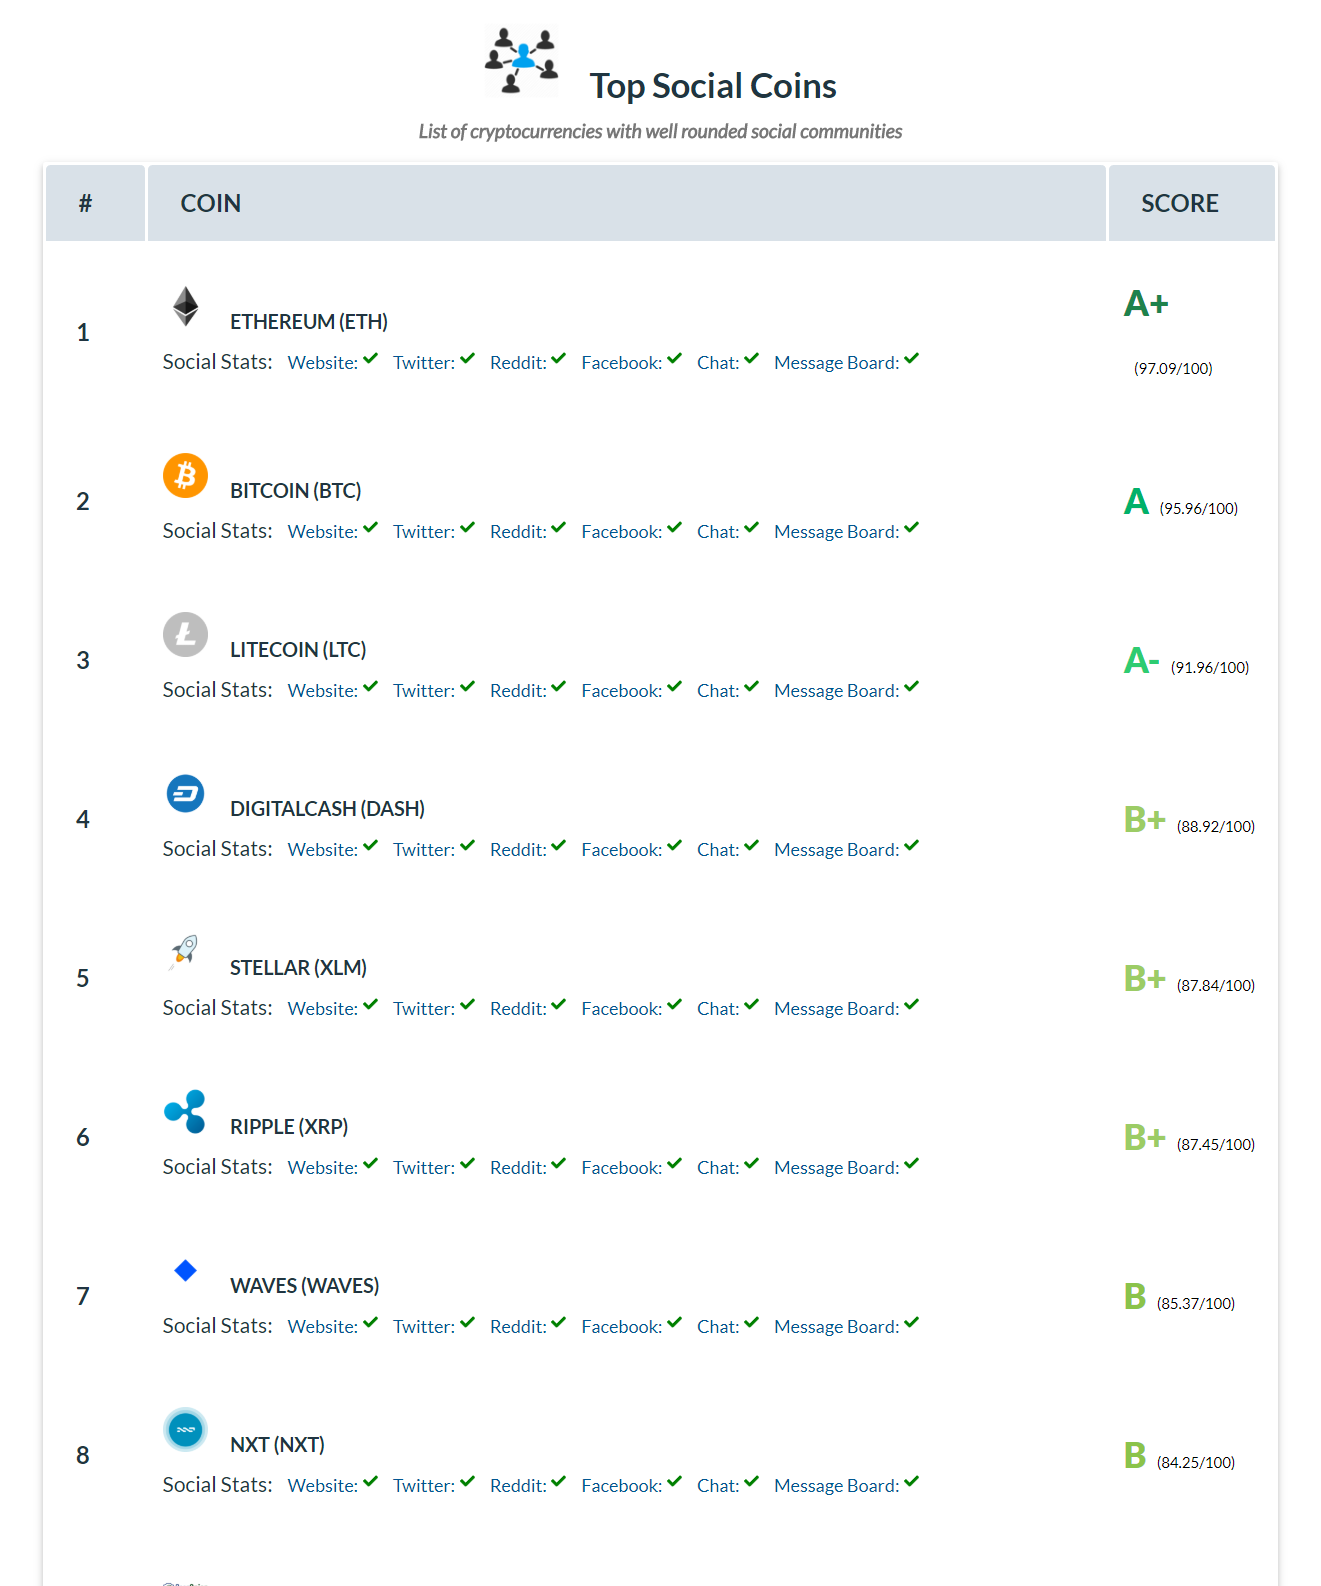Viewport: 1321px width, 1586px height.
Task: Open Ripple's Website link
Action: 323,1168
